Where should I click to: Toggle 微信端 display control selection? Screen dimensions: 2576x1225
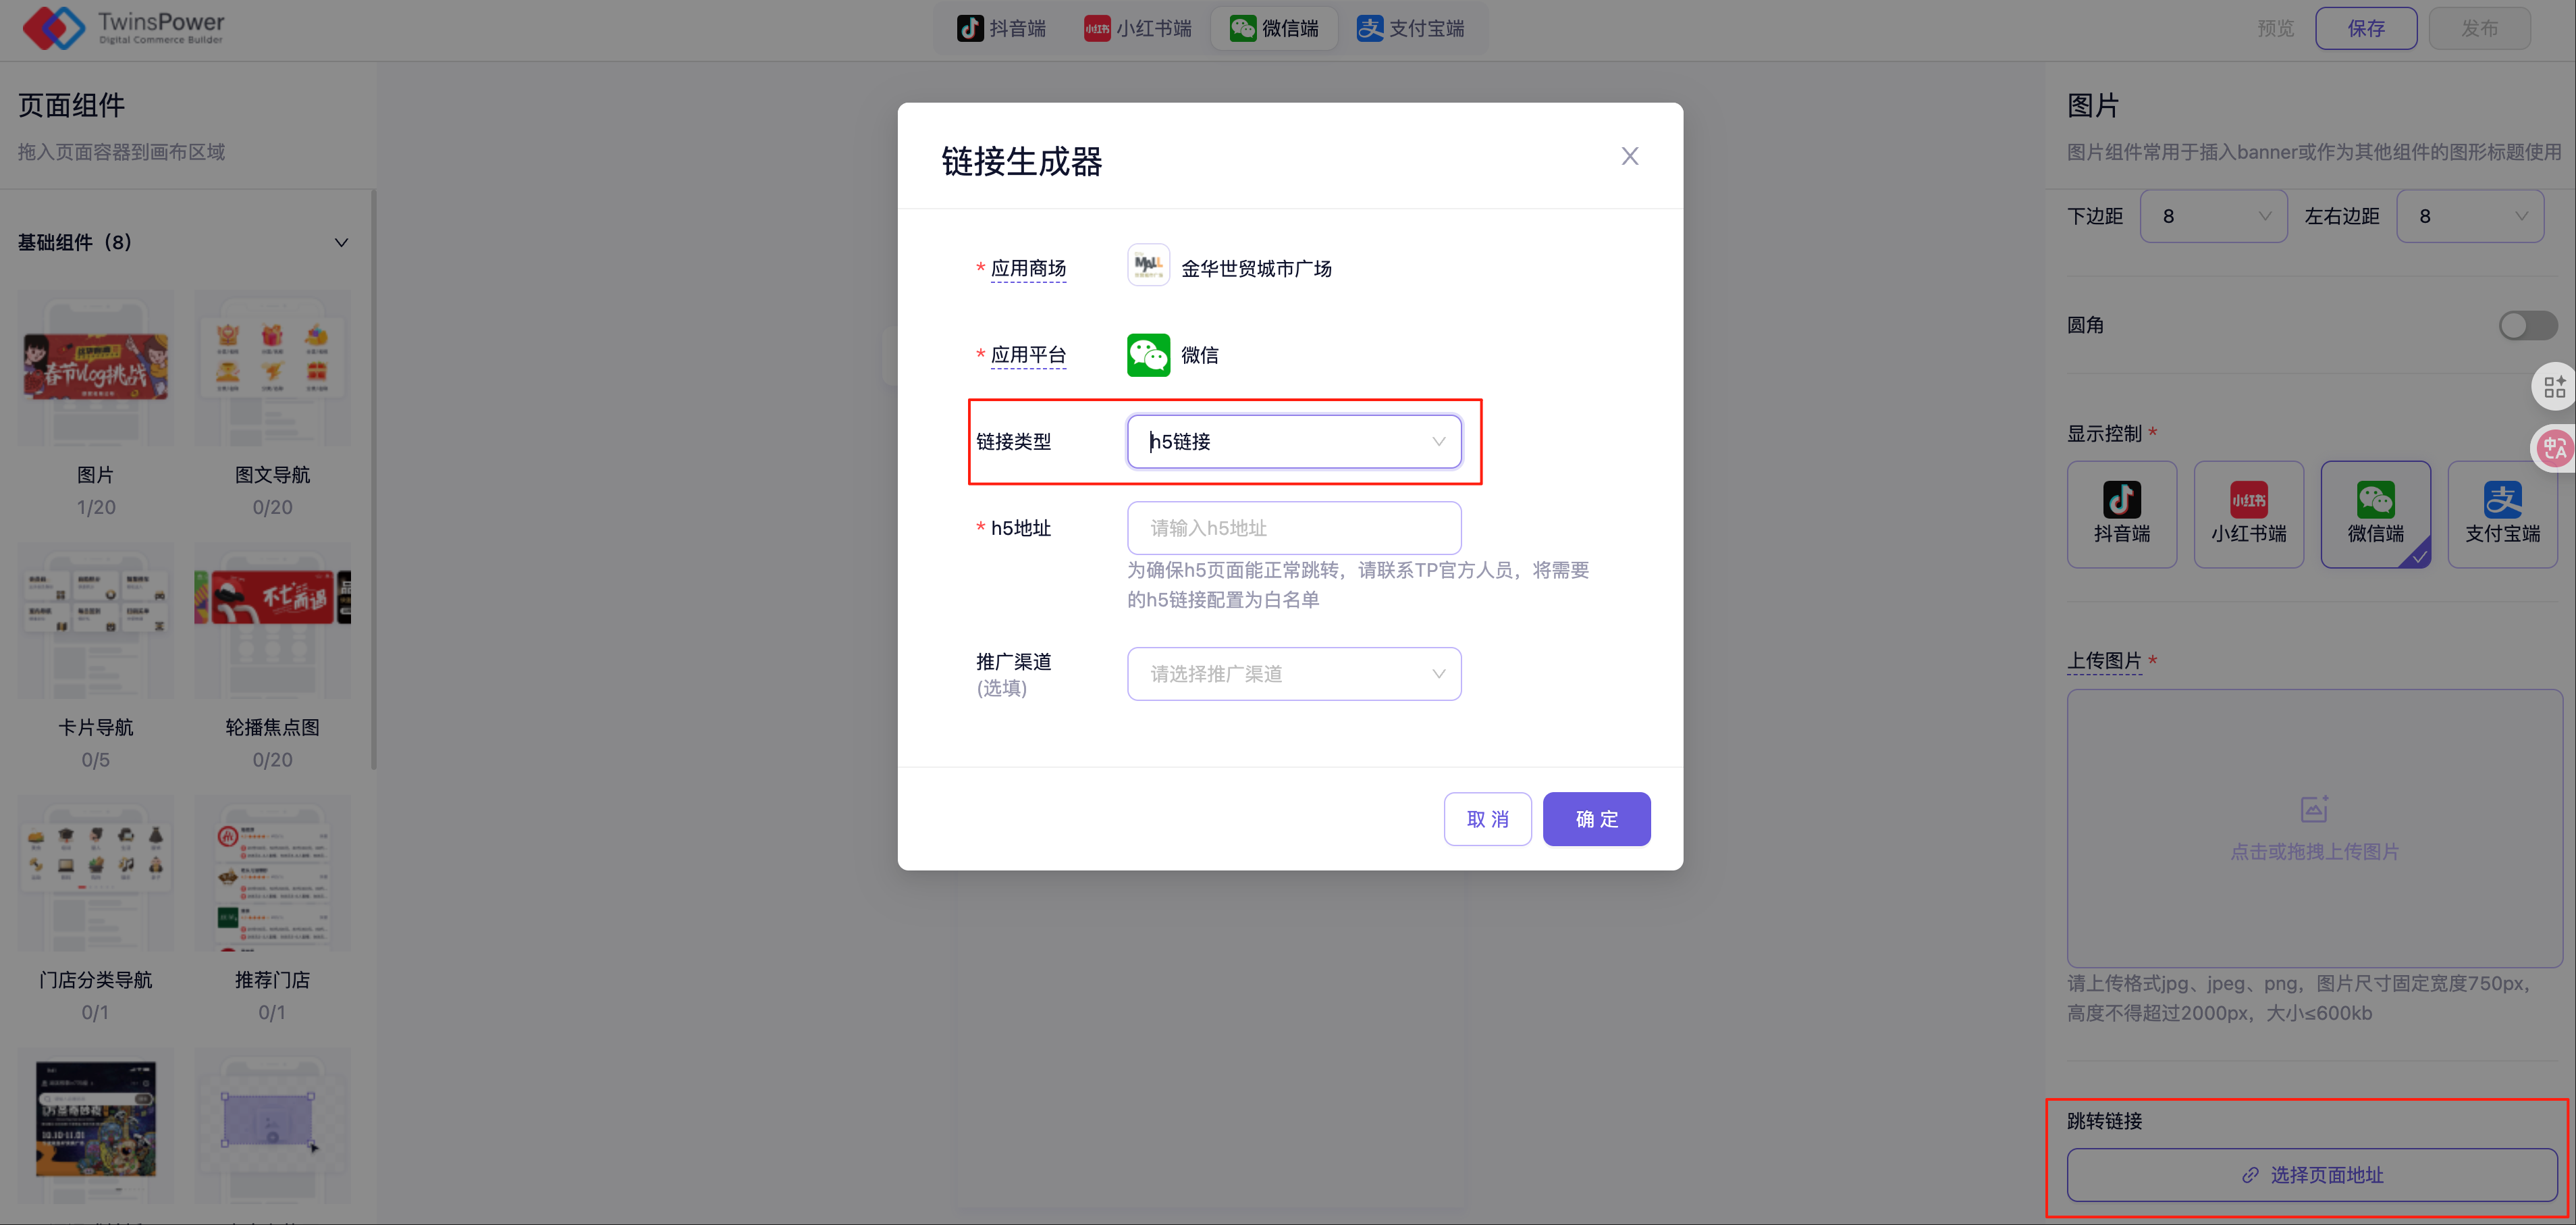2375,514
